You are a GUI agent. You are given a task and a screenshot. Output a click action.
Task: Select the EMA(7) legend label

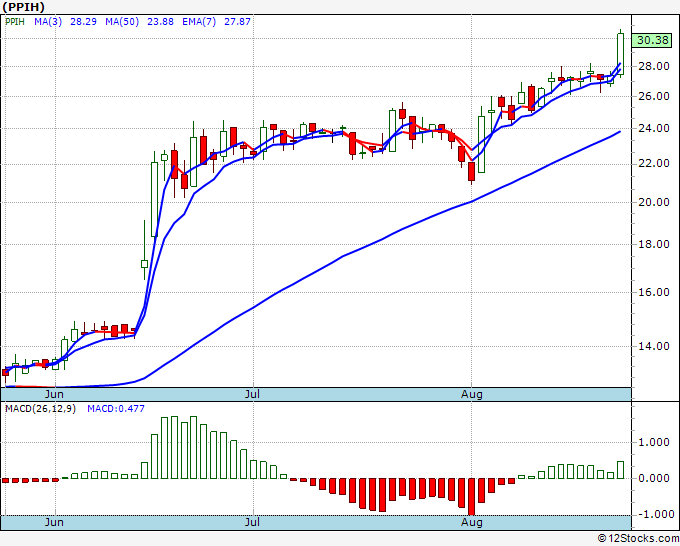click(x=199, y=22)
